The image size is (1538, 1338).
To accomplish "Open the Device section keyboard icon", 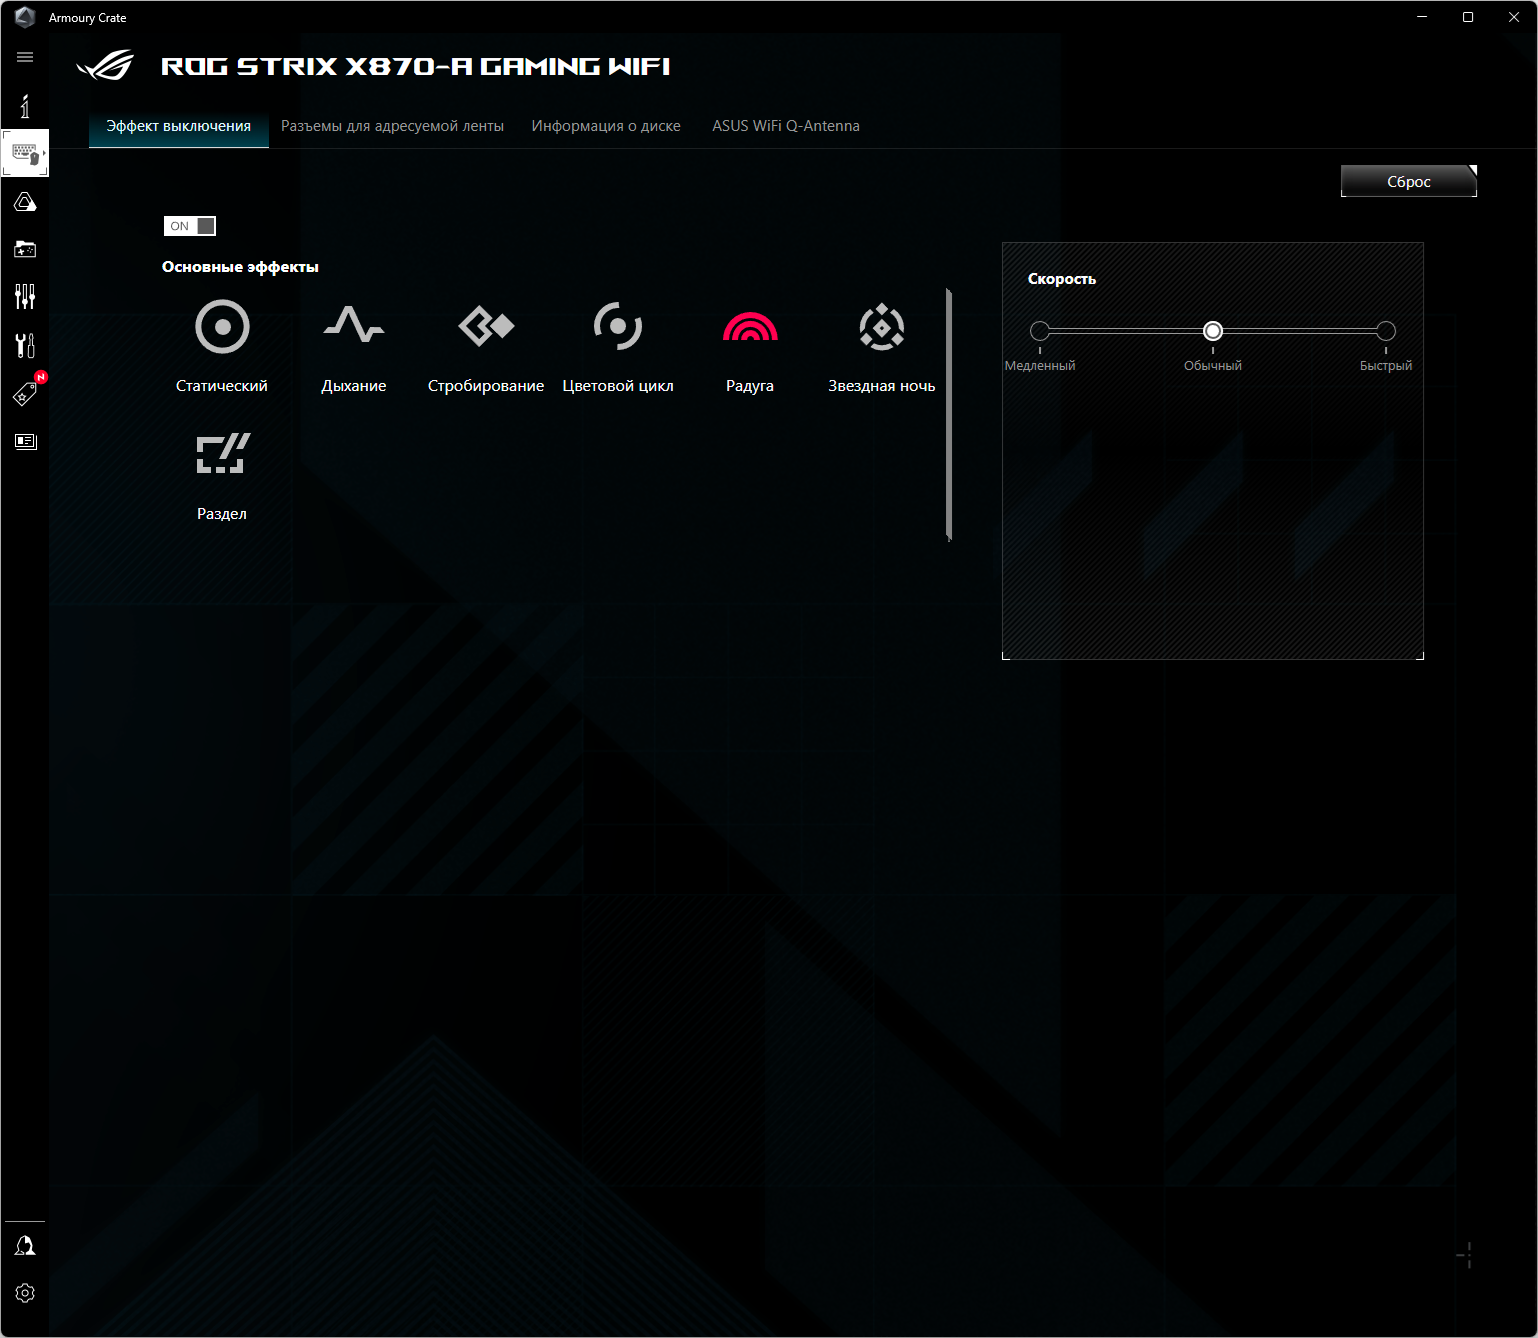I will (25, 153).
